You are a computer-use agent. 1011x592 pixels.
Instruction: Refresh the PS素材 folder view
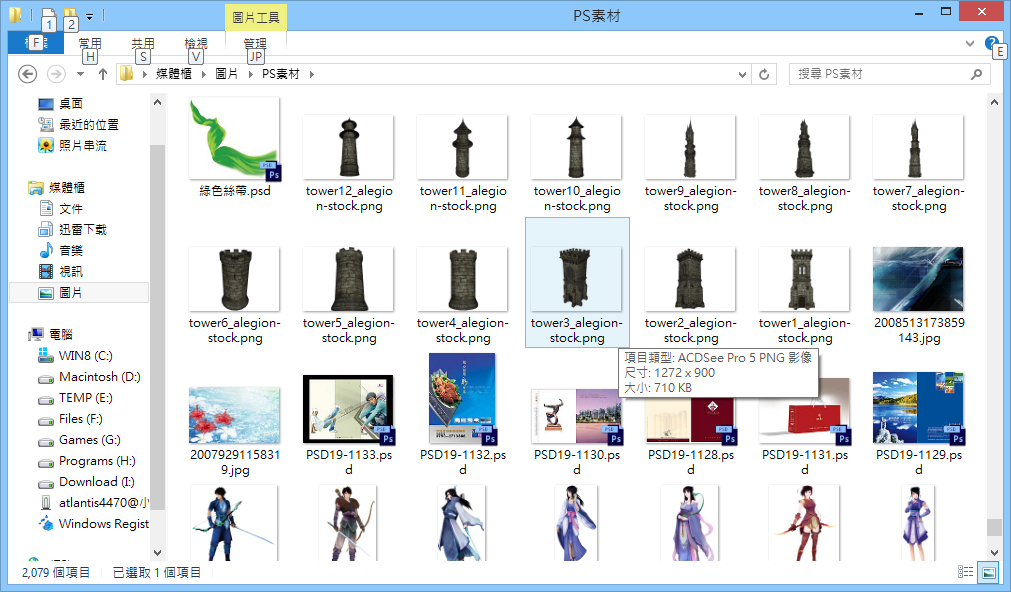pyautogui.click(x=765, y=74)
